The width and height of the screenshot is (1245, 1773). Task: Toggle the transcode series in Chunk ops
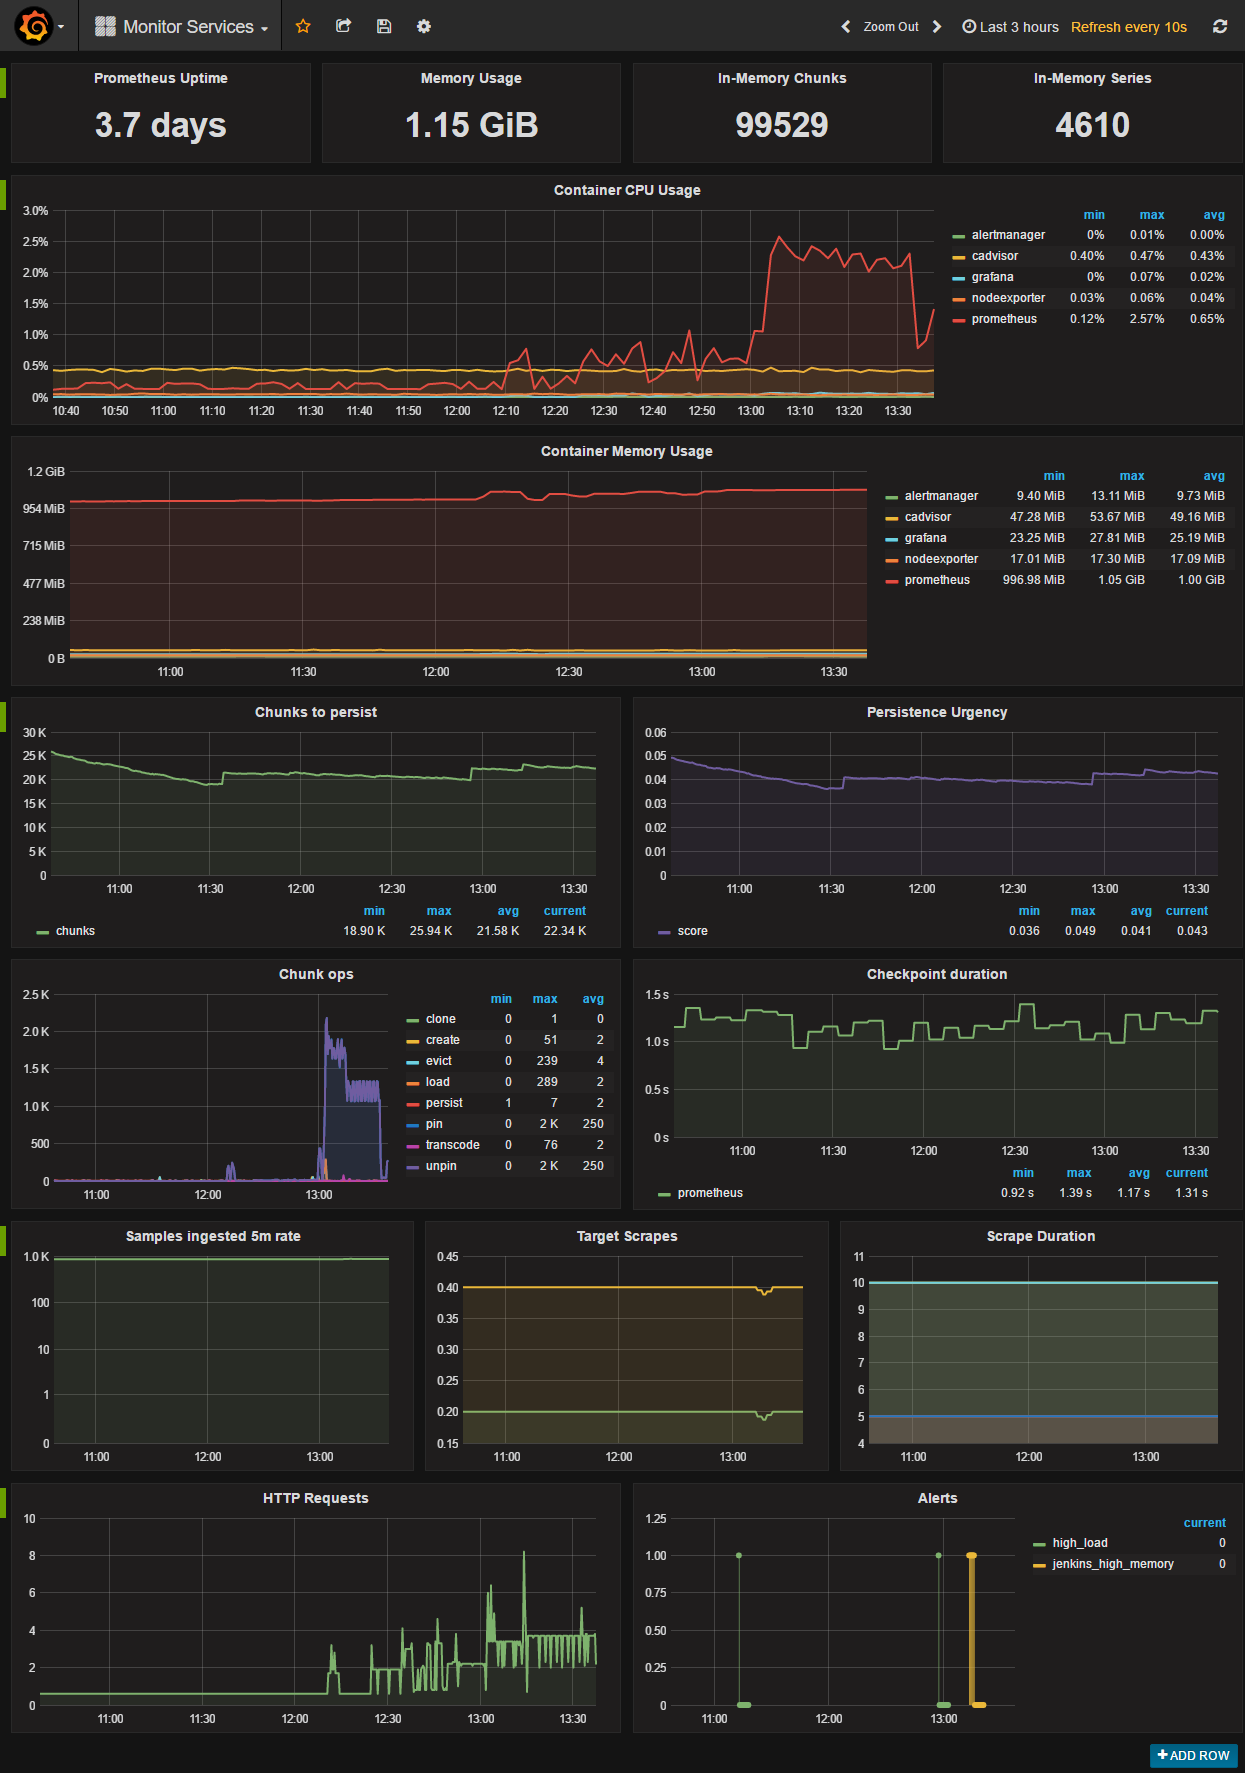452,1145
